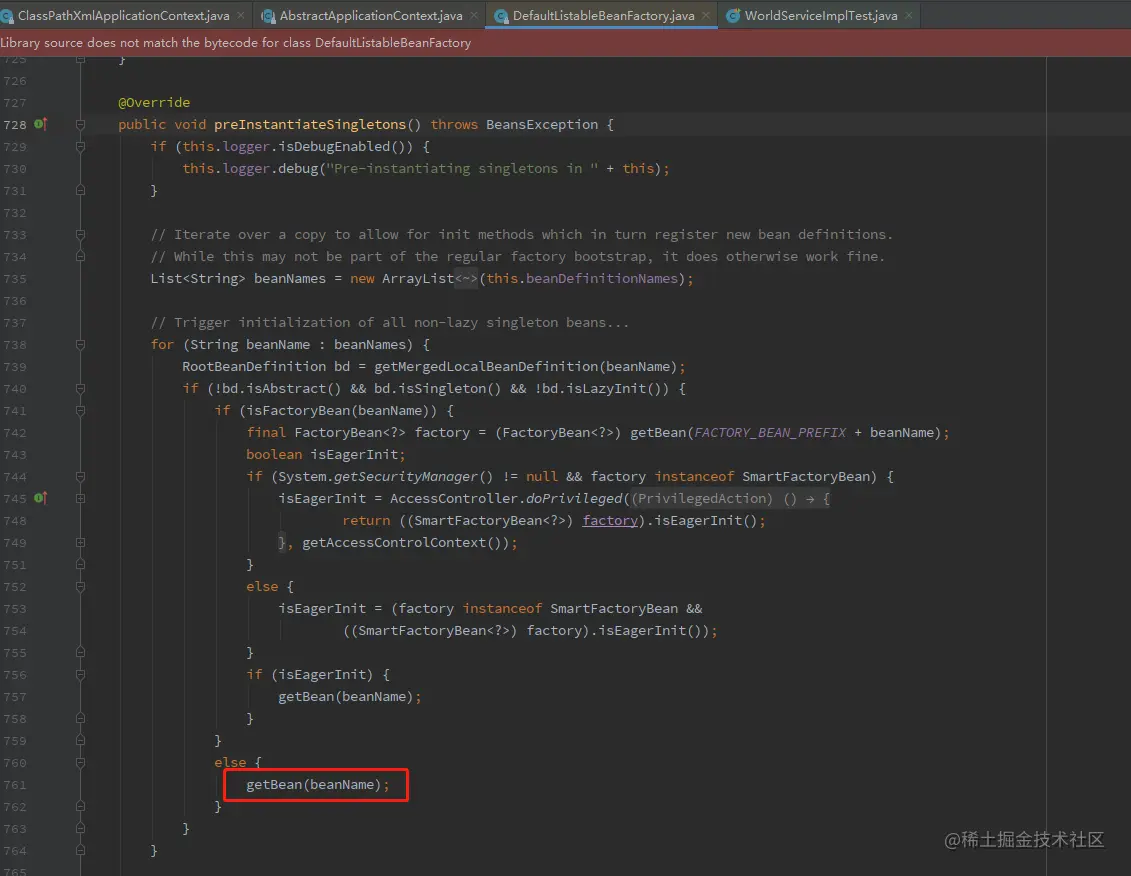Collapse the isDebugEnabled if block at line 729
Viewport: 1131px width, 876px height.
(80, 146)
